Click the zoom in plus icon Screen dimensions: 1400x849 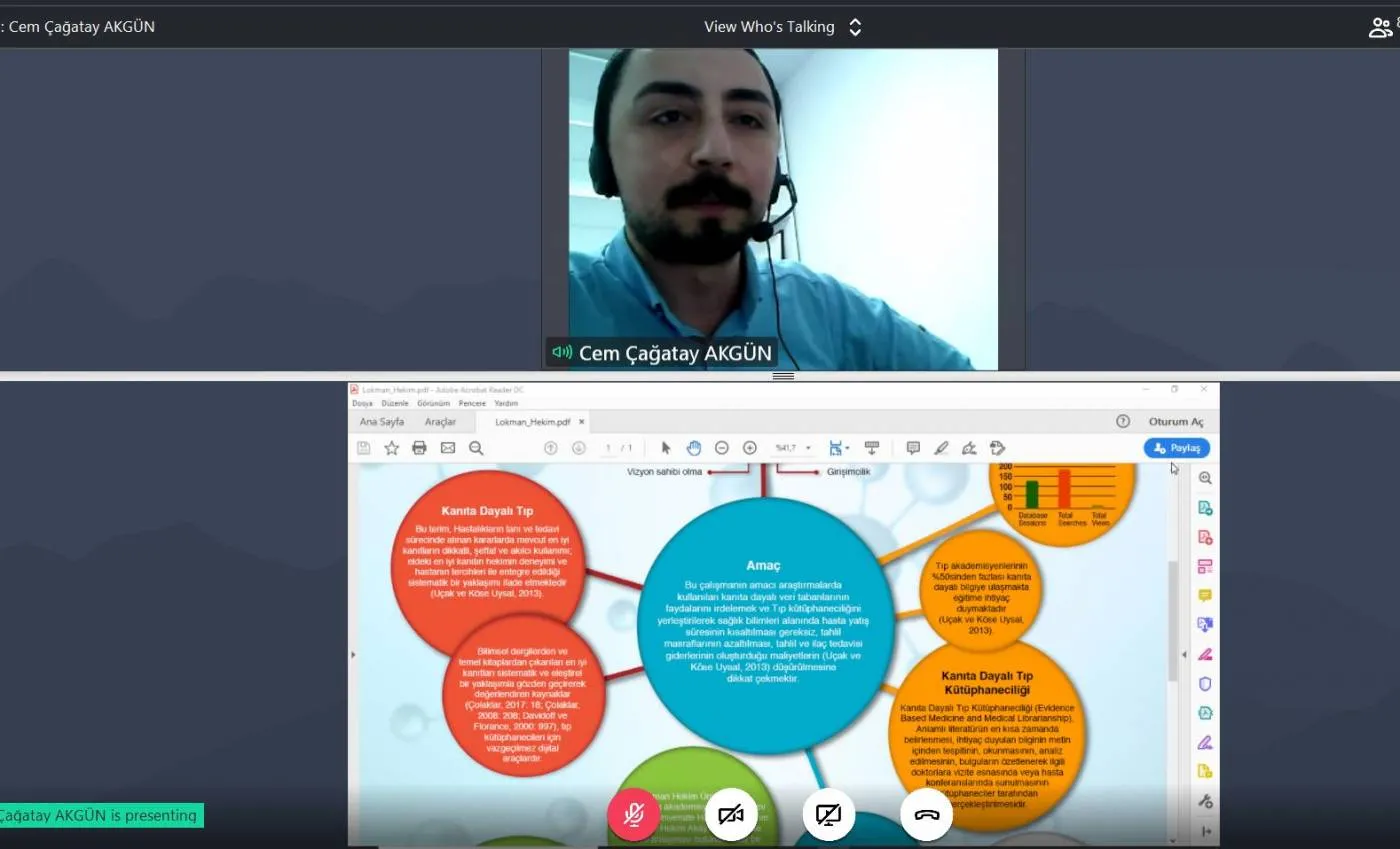click(x=750, y=448)
